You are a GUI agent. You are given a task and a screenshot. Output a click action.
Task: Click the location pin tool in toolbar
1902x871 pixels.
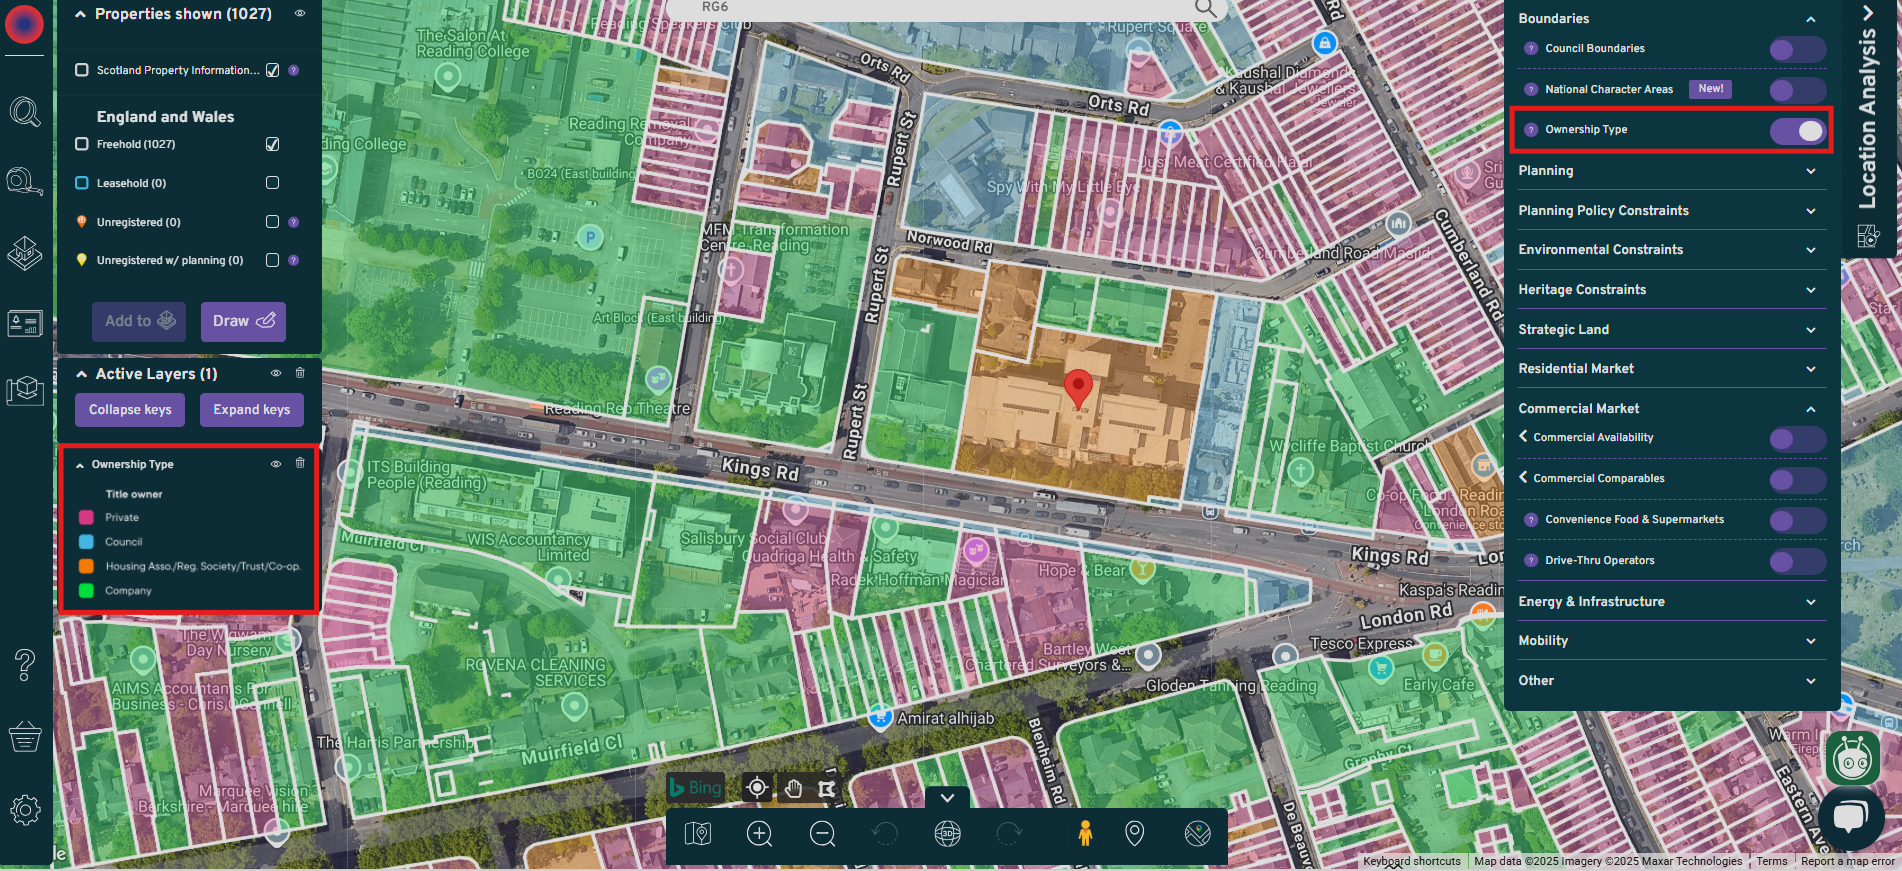[x=1135, y=833]
